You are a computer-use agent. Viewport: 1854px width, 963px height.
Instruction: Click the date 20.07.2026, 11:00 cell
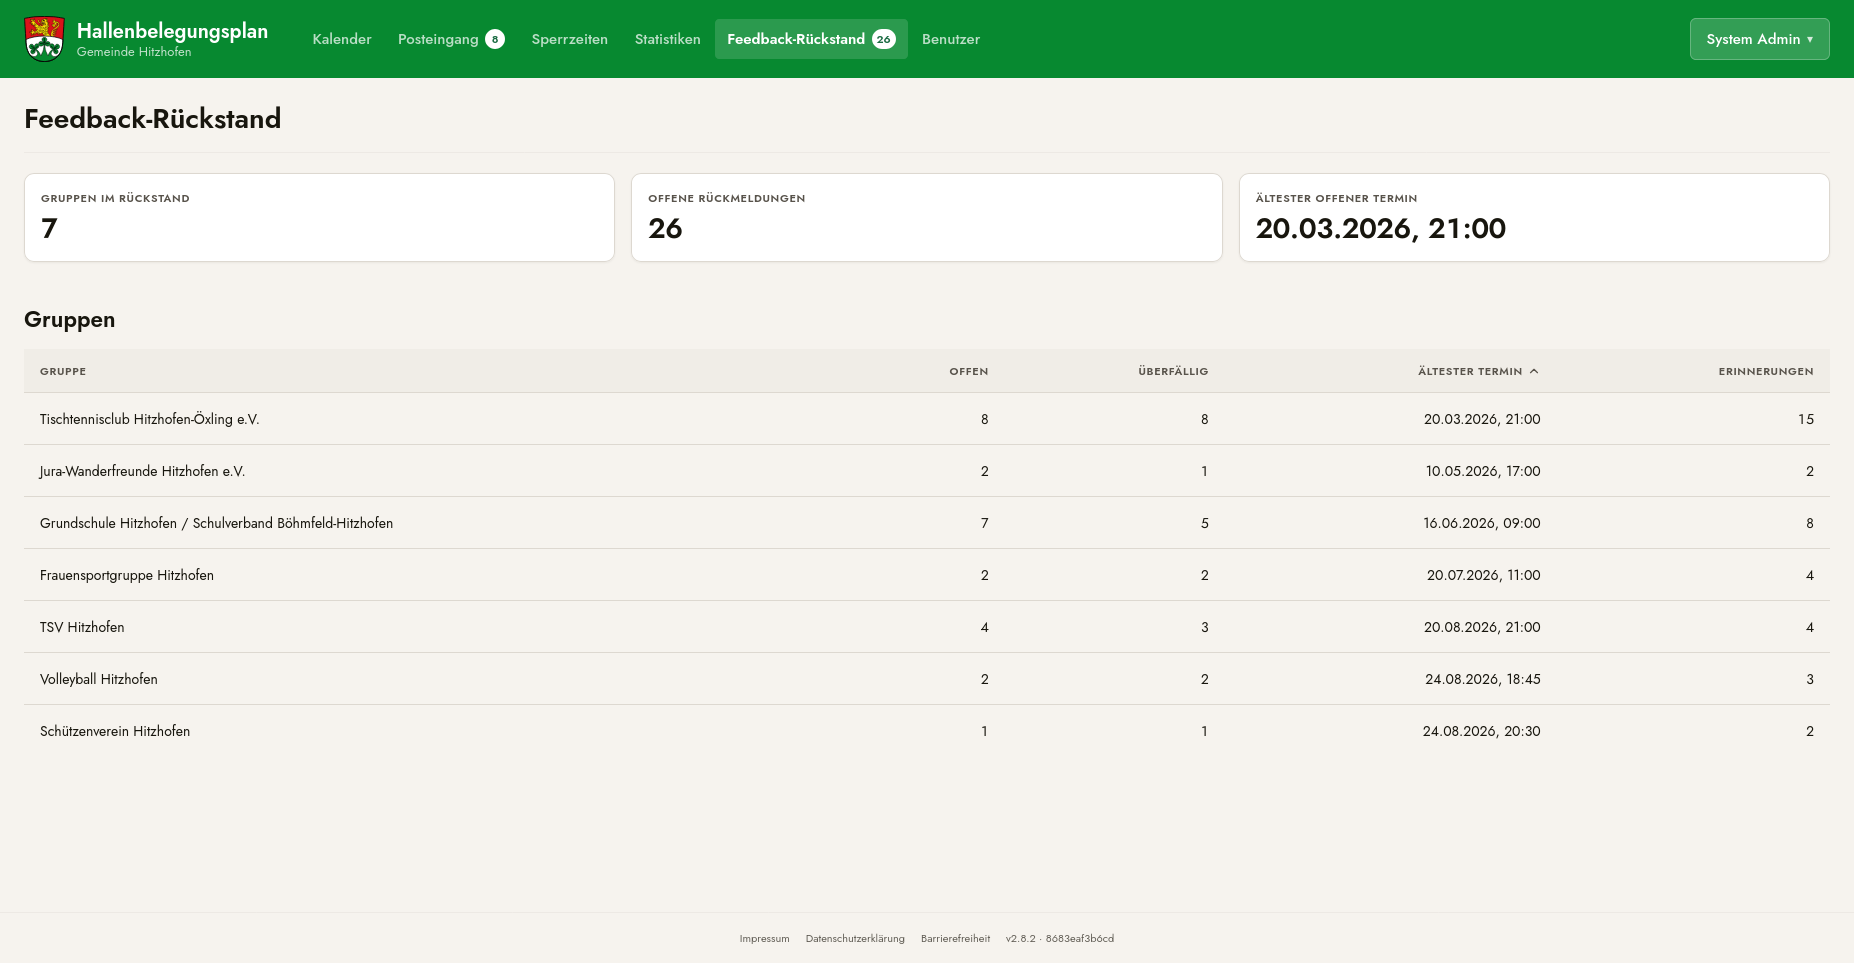(x=1484, y=575)
